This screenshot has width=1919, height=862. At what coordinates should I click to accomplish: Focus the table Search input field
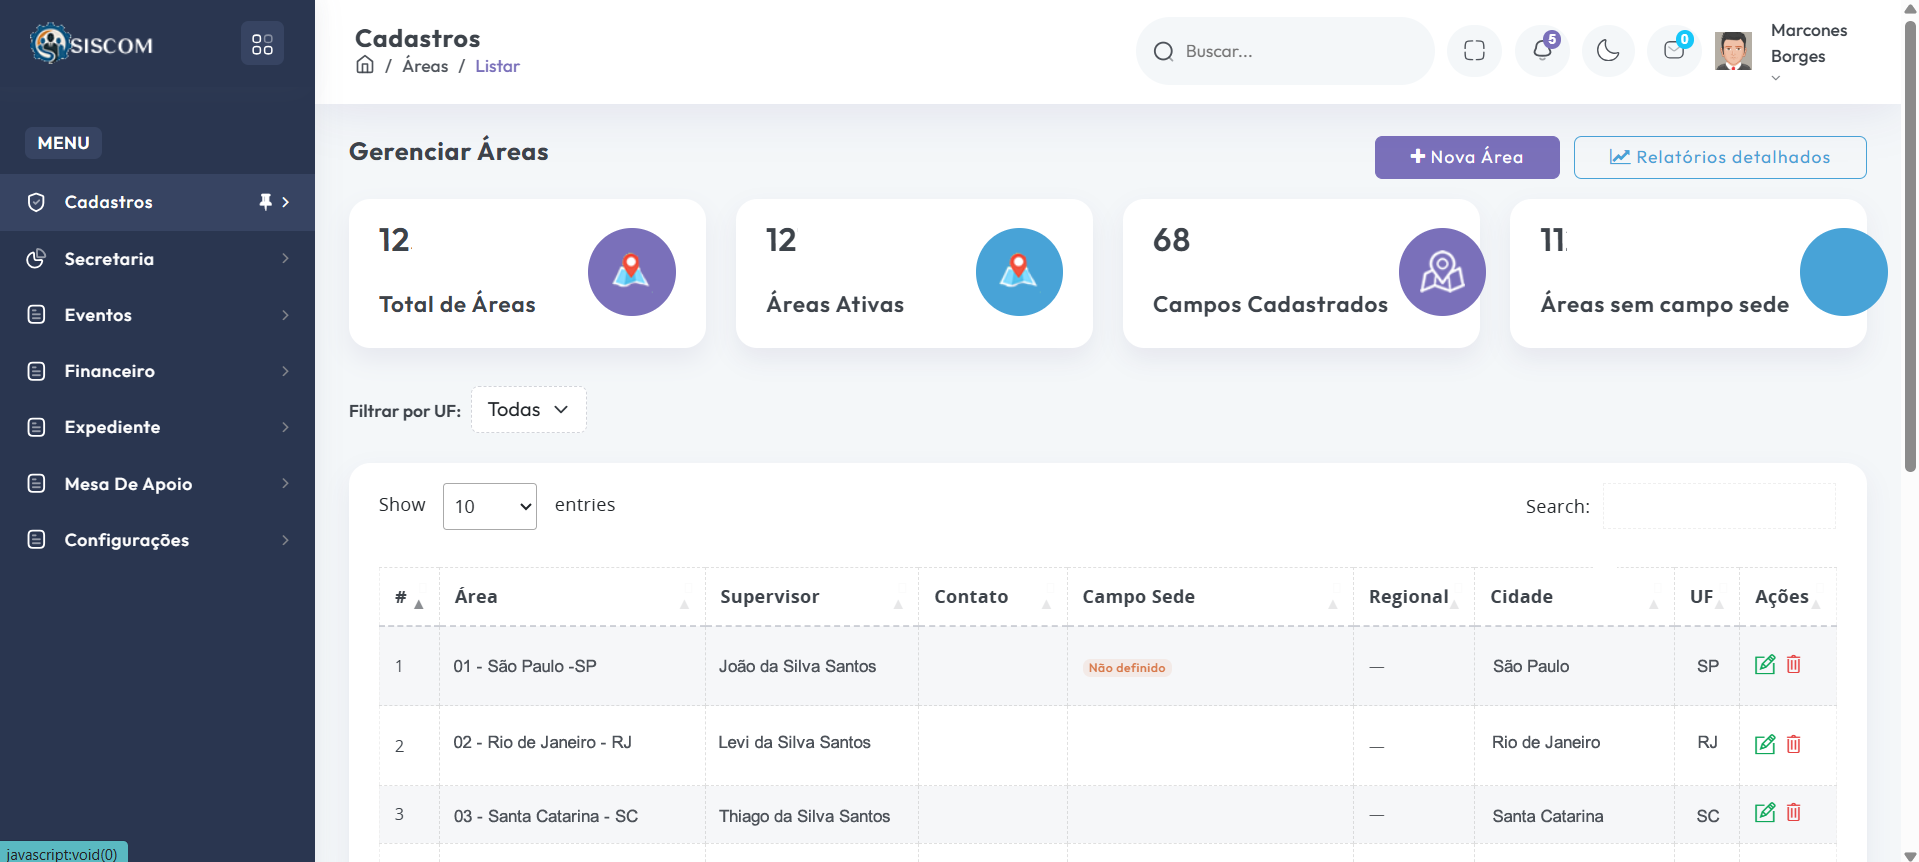[1718, 507]
